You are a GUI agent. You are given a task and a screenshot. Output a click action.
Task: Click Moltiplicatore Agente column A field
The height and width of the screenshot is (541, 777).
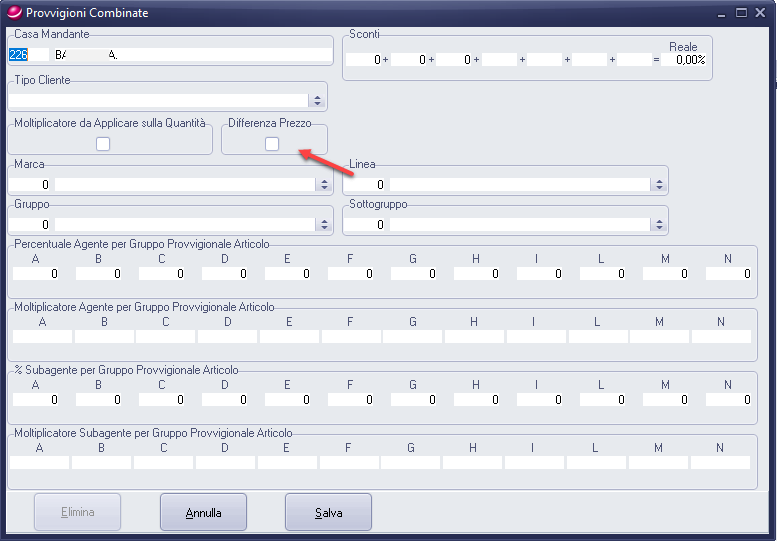point(40,336)
